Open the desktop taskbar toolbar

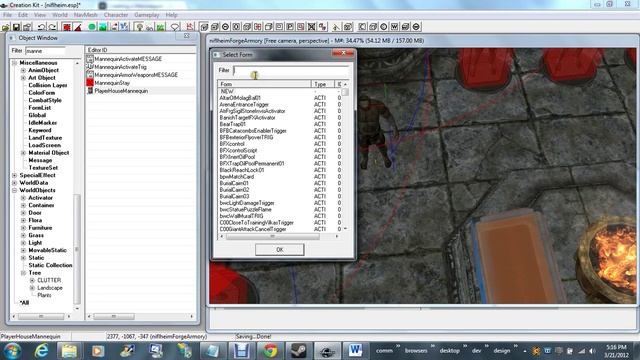tap(449, 351)
